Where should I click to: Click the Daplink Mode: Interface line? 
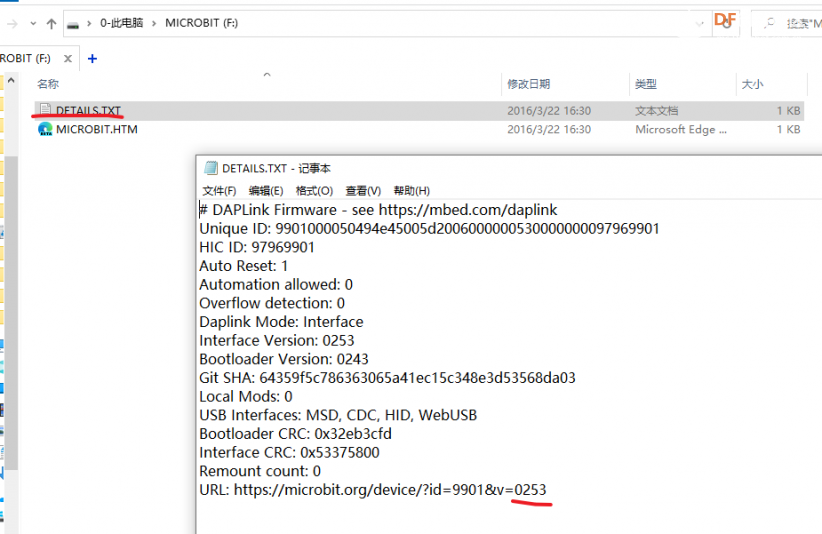click(281, 322)
